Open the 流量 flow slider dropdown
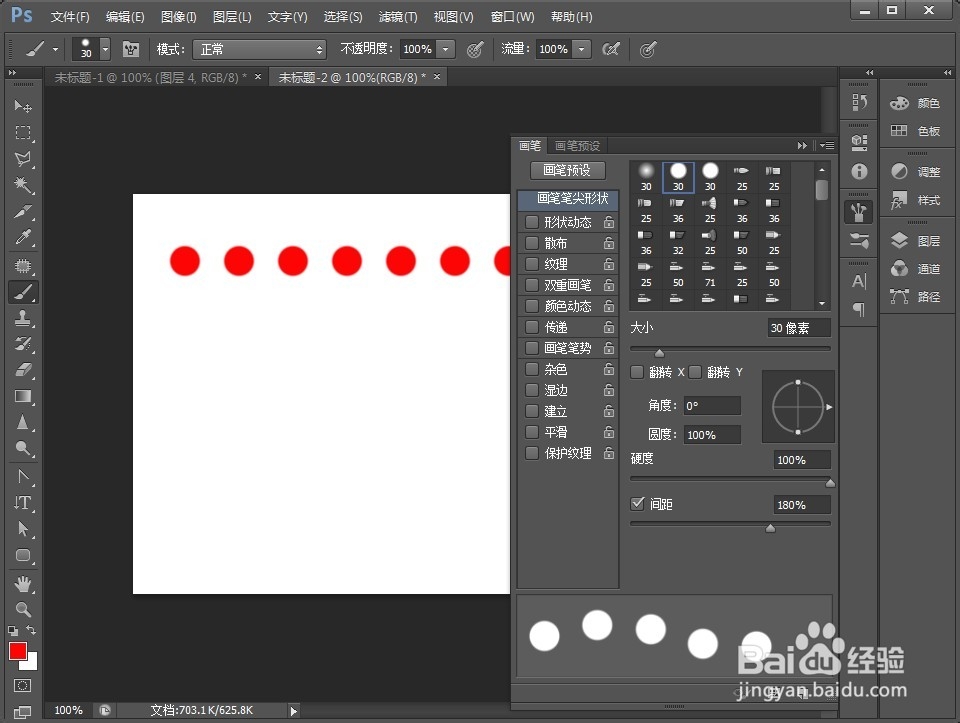 (x=582, y=49)
